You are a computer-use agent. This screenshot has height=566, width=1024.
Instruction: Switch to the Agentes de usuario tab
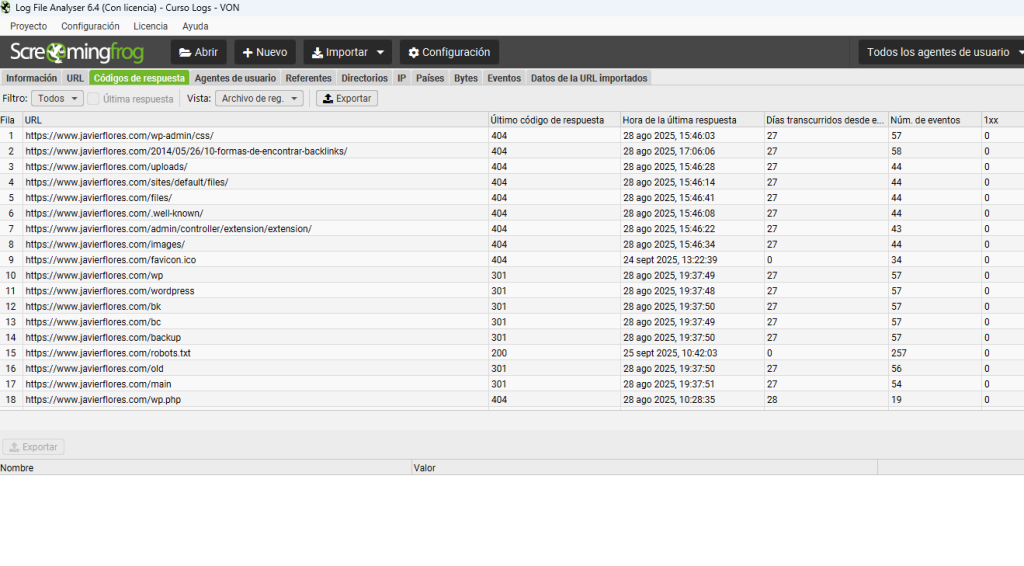[x=235, y=78]
